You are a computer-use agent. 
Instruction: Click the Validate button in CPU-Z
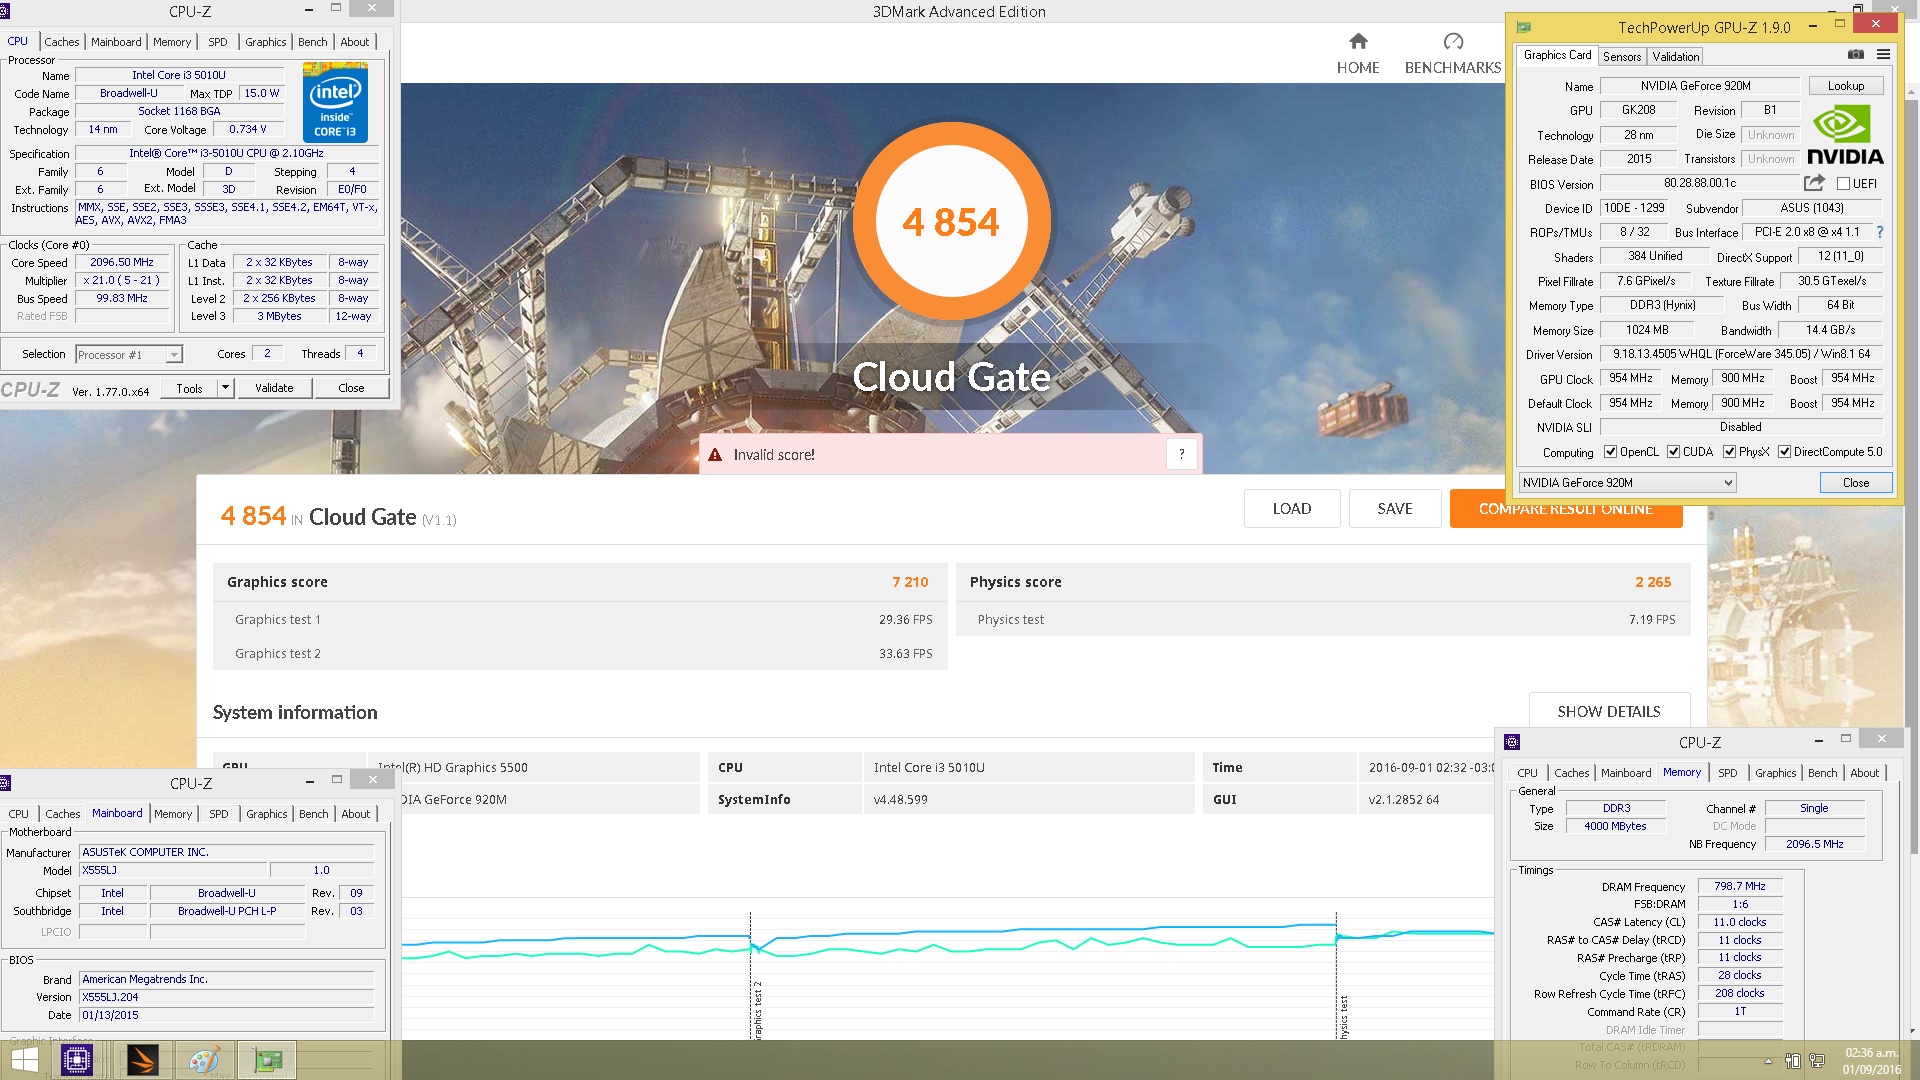pyautogui.click(x=274, y=388)
